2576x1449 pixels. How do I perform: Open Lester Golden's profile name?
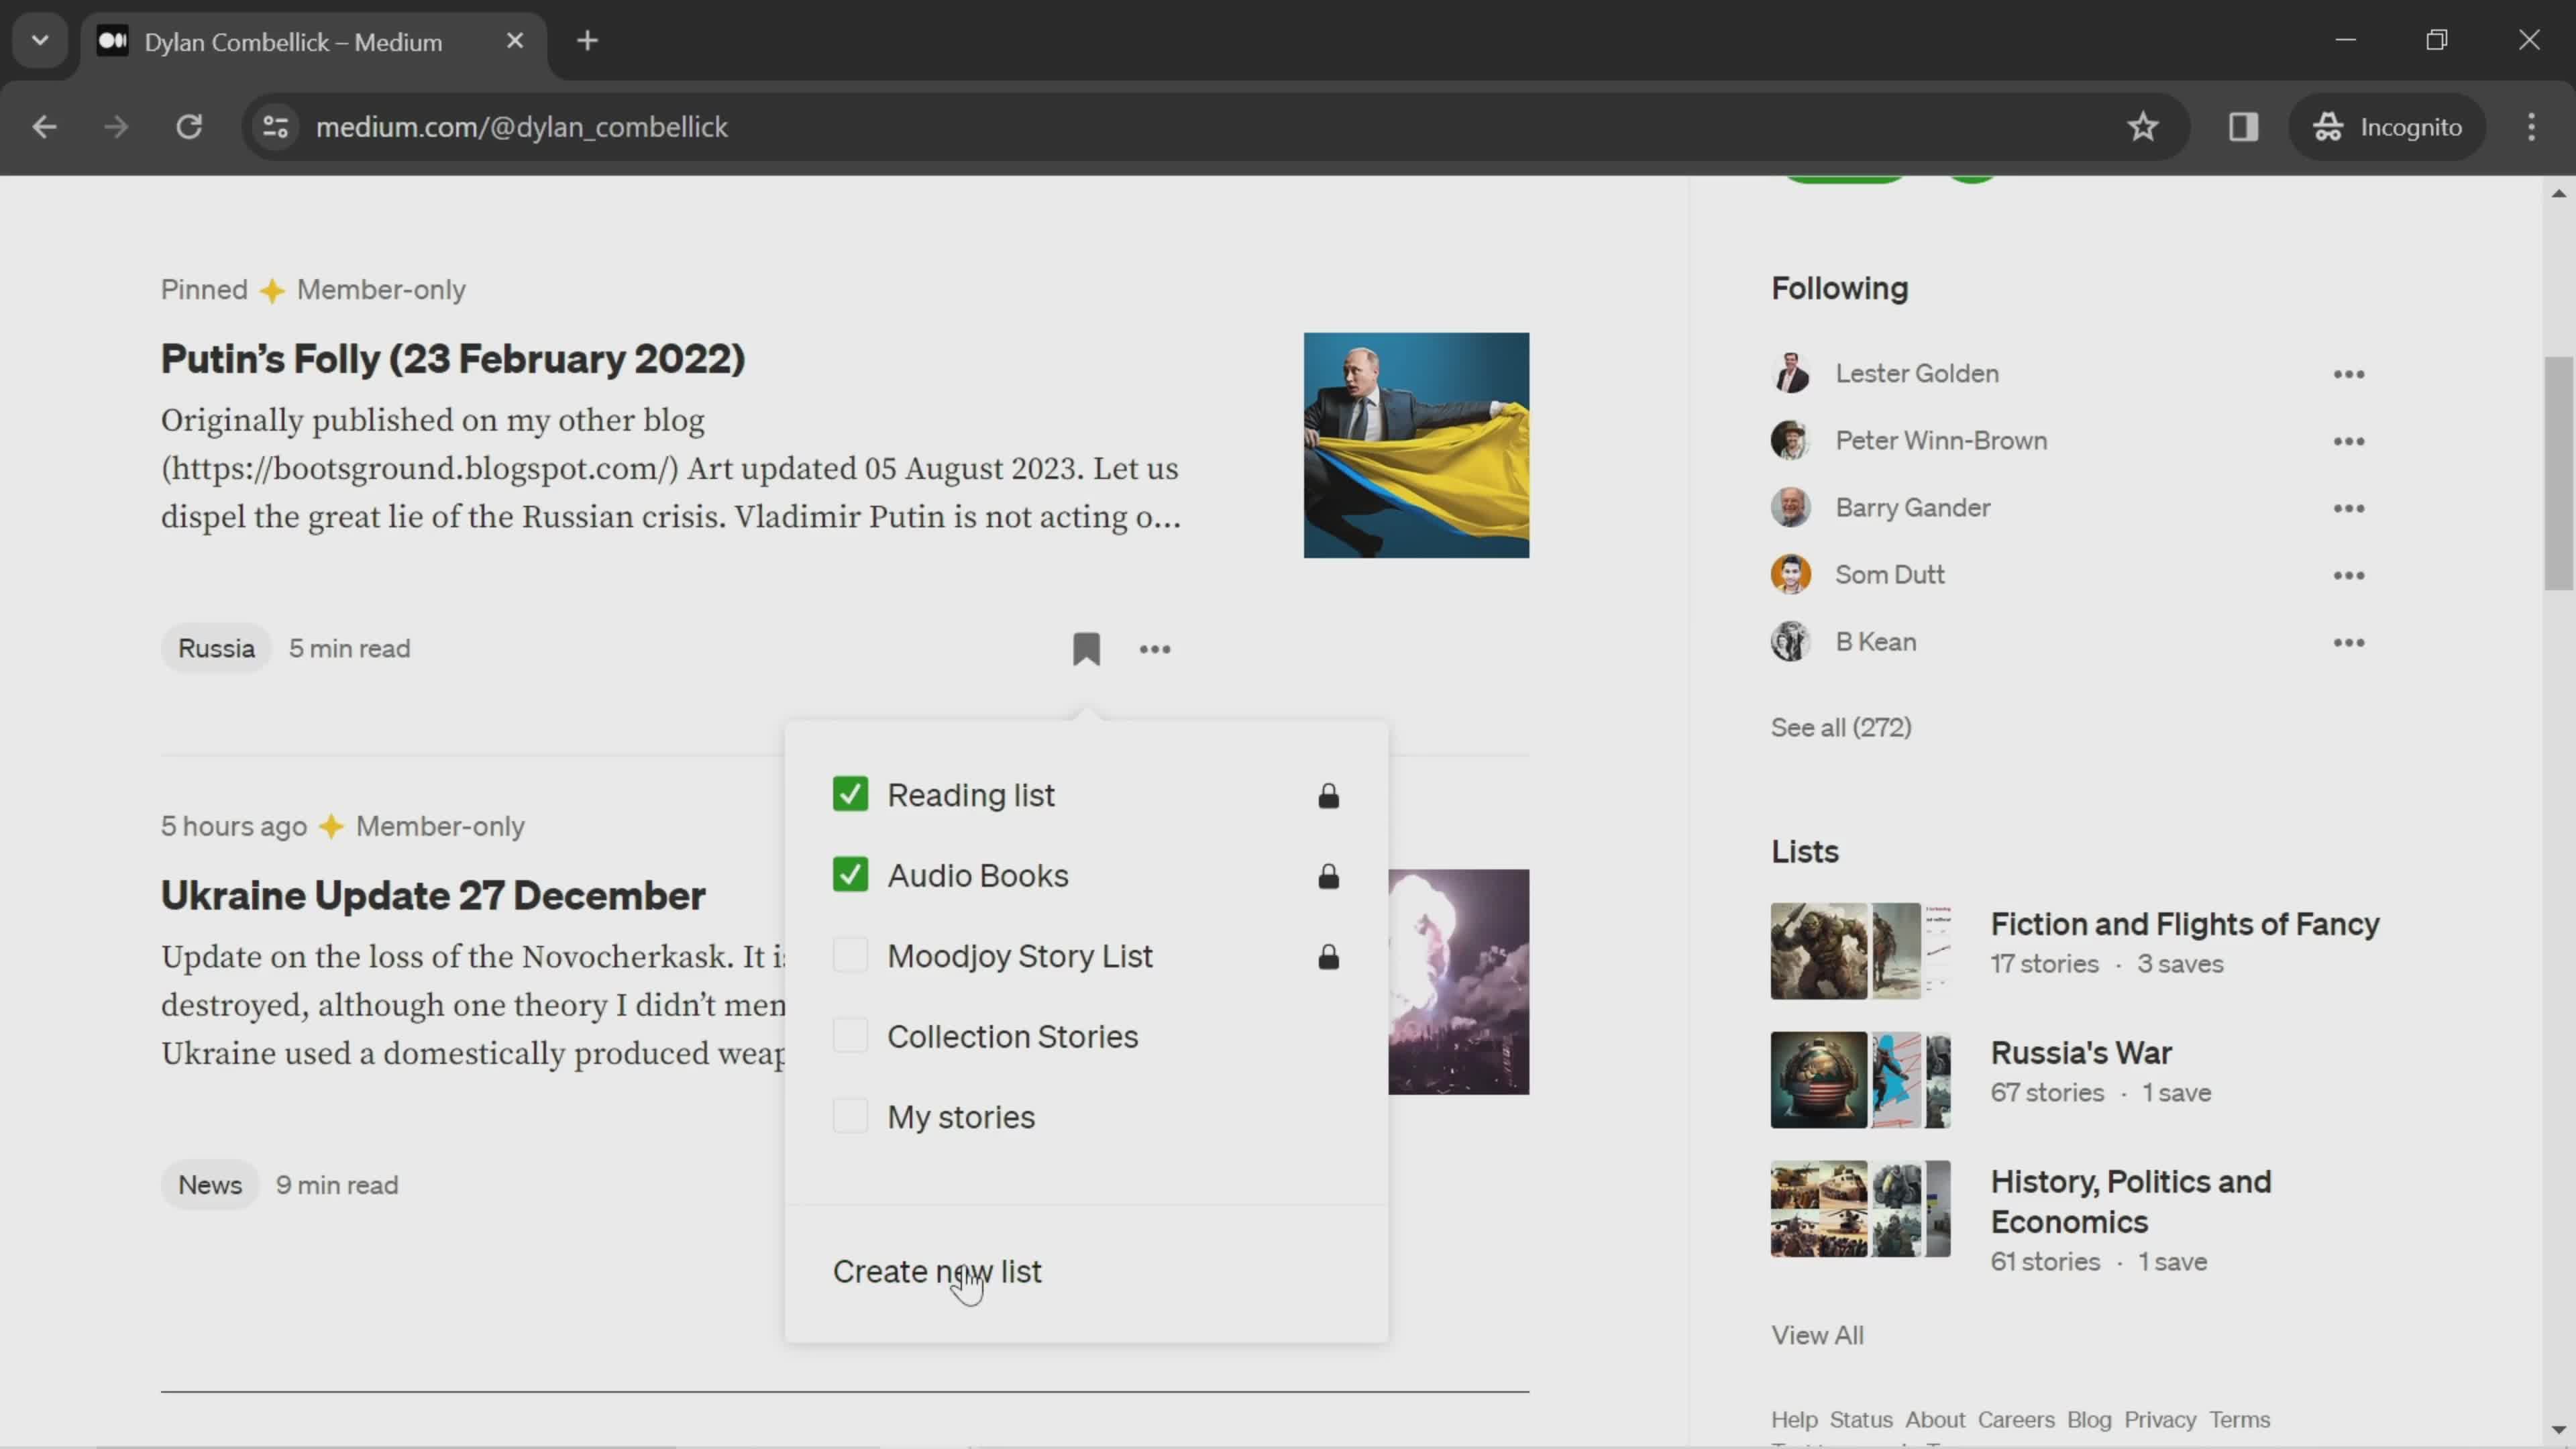point(1917,374)
